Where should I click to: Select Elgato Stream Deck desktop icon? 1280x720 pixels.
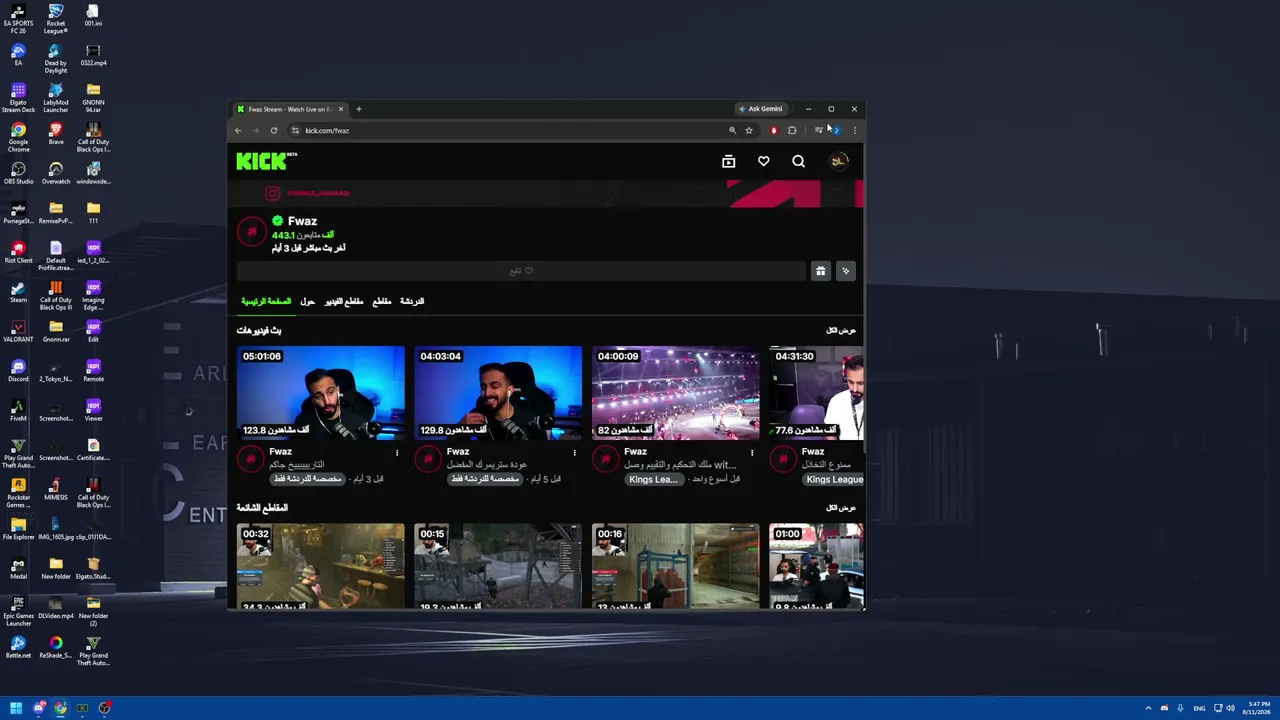[x=18, y=97]
